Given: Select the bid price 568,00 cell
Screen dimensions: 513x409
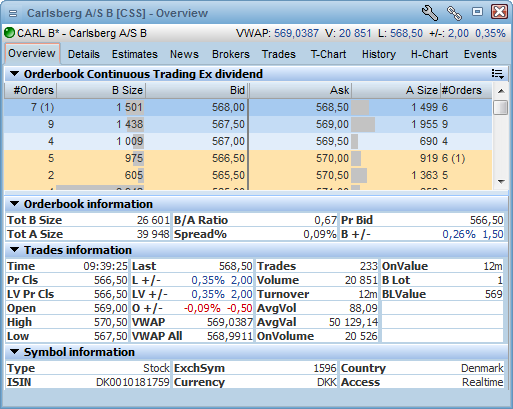Looking at the screenshot, I should (228, 107).
